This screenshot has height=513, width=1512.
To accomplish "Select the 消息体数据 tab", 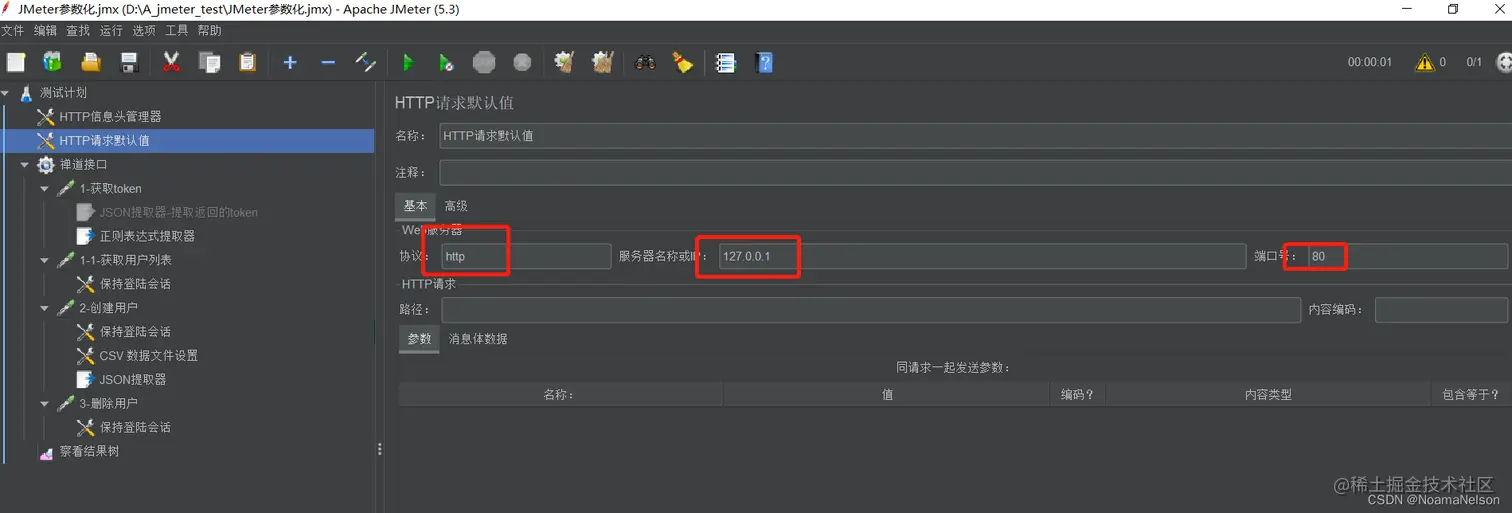I will coord(478,339).
